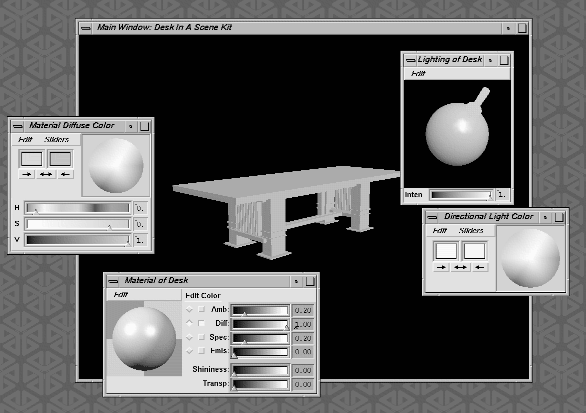This screenshot has width=586, height=413.
Task: Click the Inten intensity slider in Lighting window
Action: 461,195
